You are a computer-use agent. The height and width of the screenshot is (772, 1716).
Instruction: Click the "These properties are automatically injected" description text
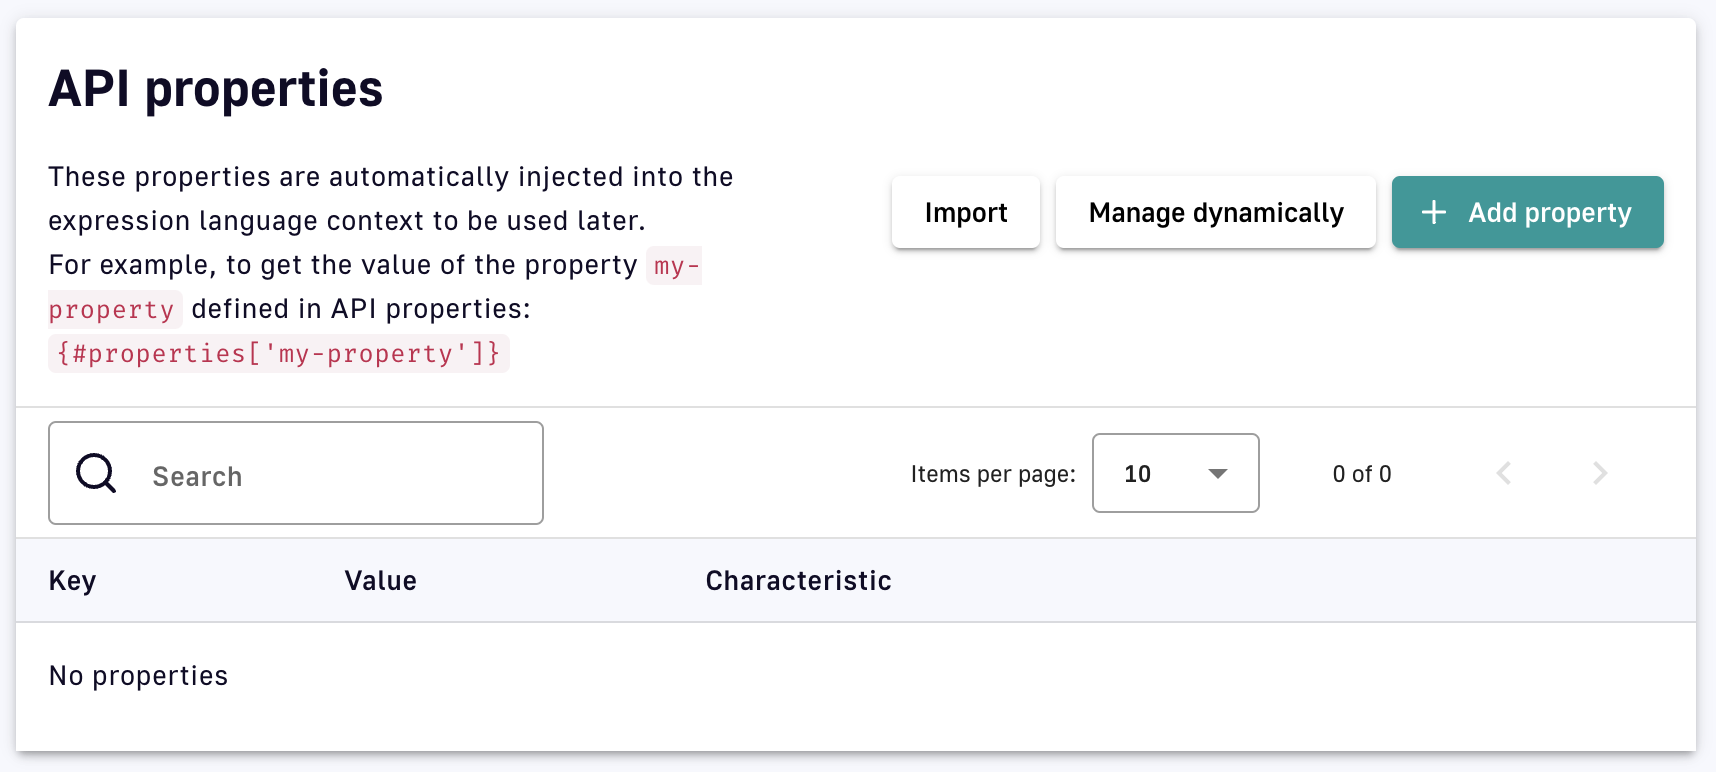(x=390, y=177)
